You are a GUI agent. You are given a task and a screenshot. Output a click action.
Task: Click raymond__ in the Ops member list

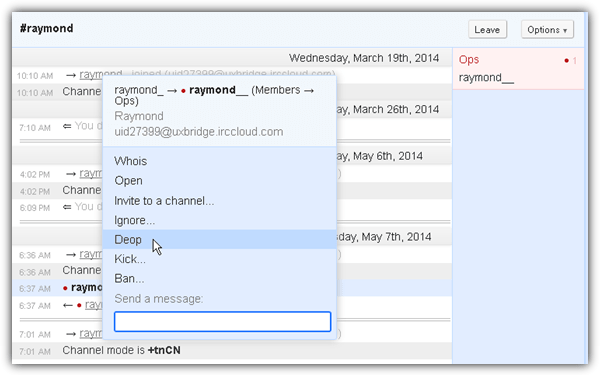click(486, 78)
